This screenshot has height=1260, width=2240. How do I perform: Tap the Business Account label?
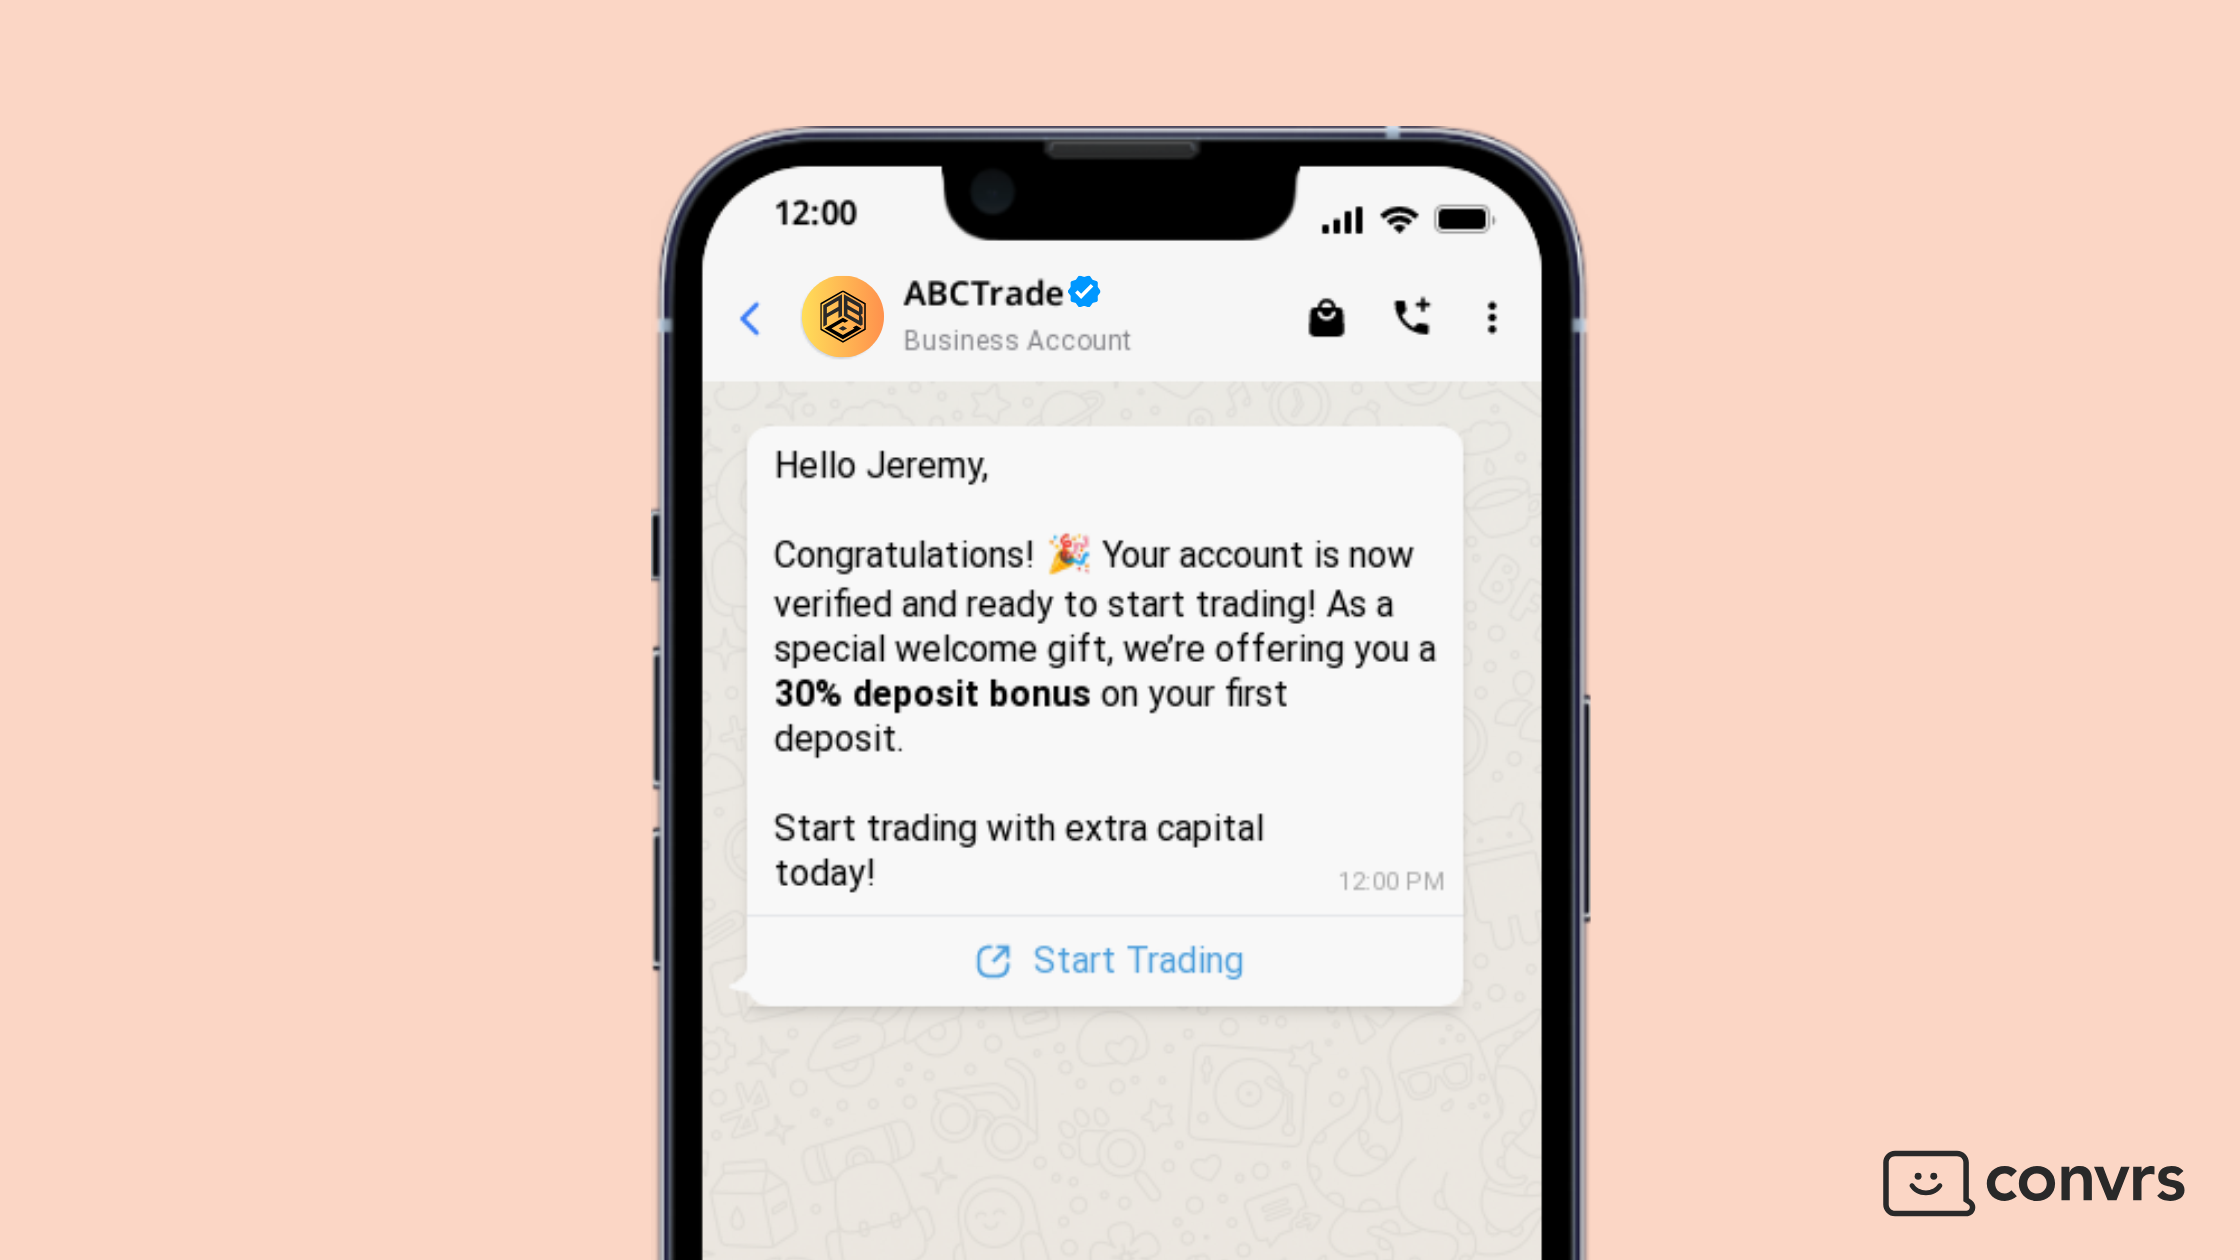[x=1017, y=340]
